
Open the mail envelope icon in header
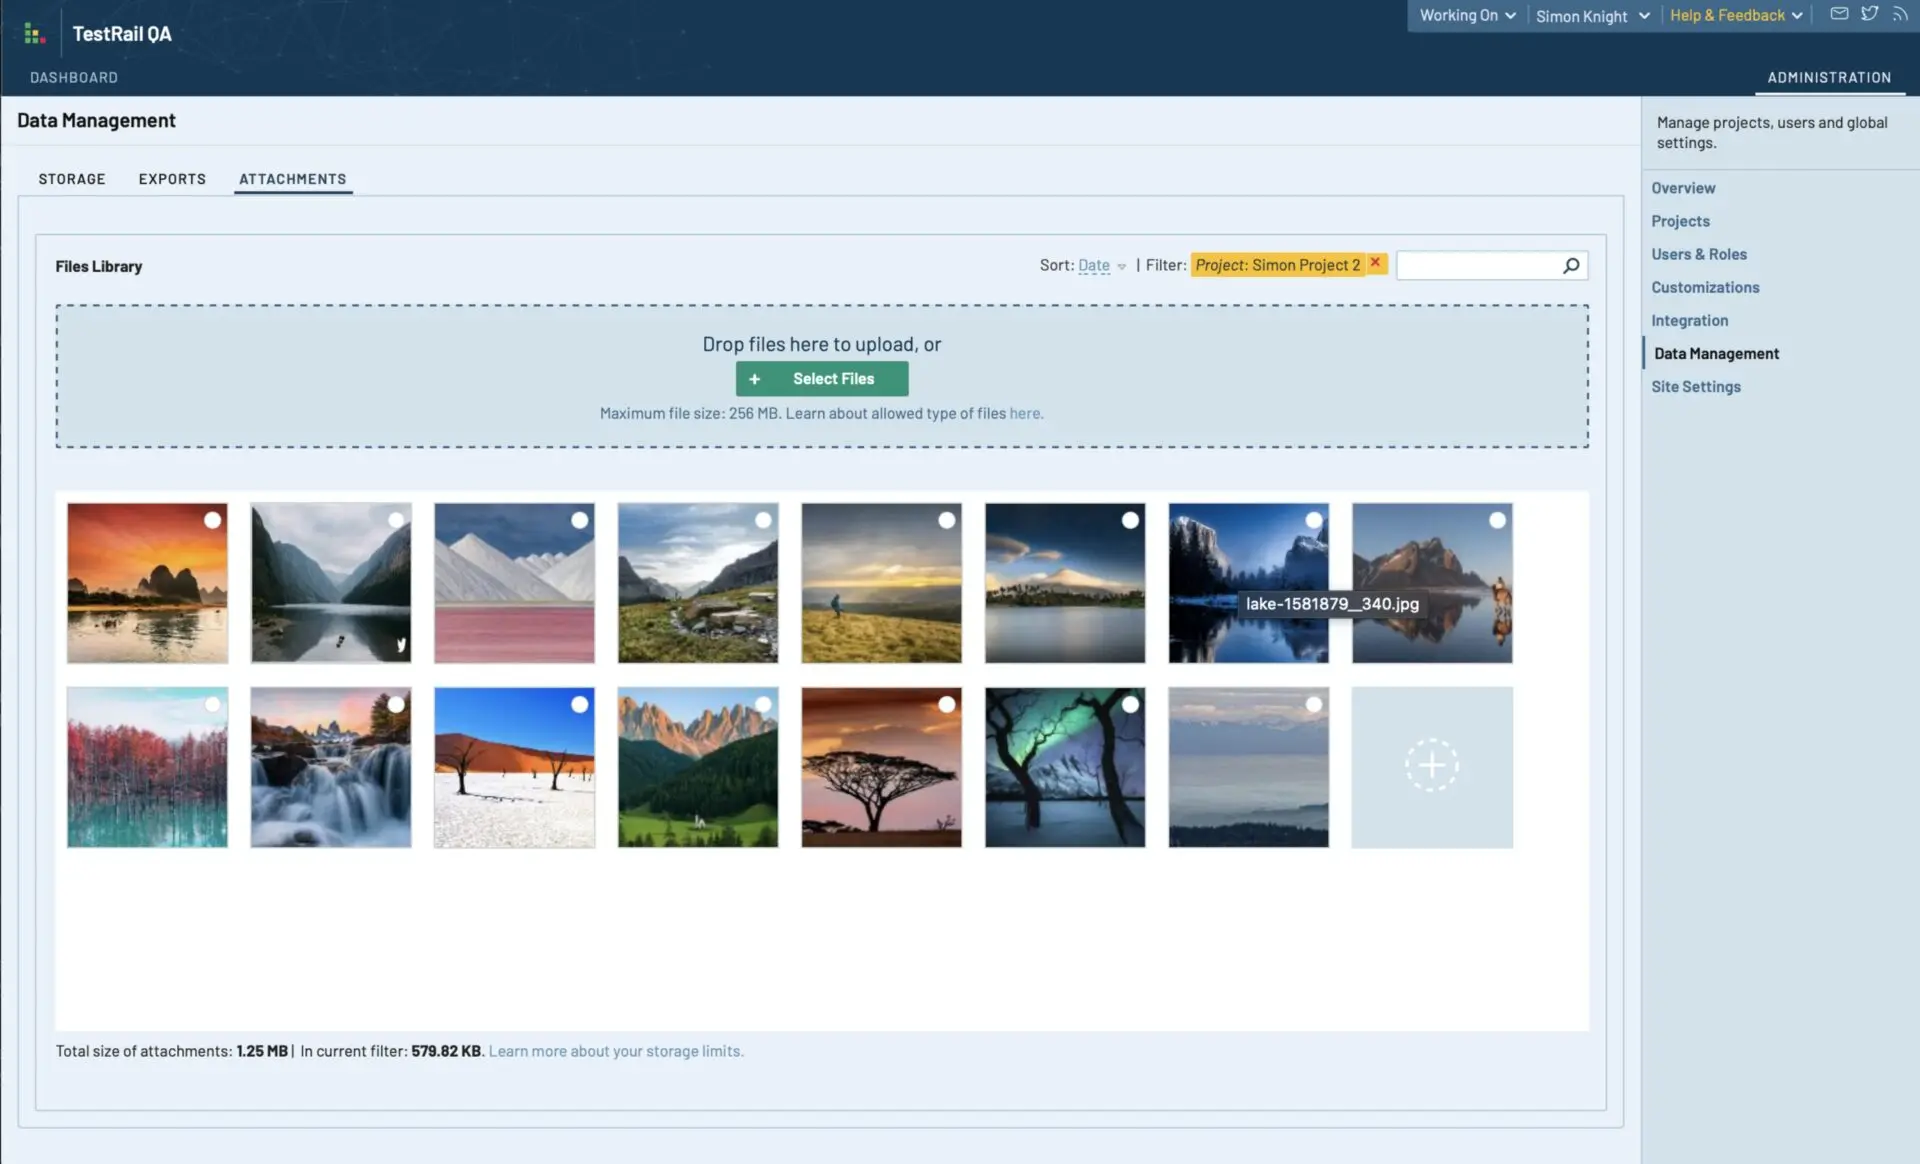click(1839, 14)
